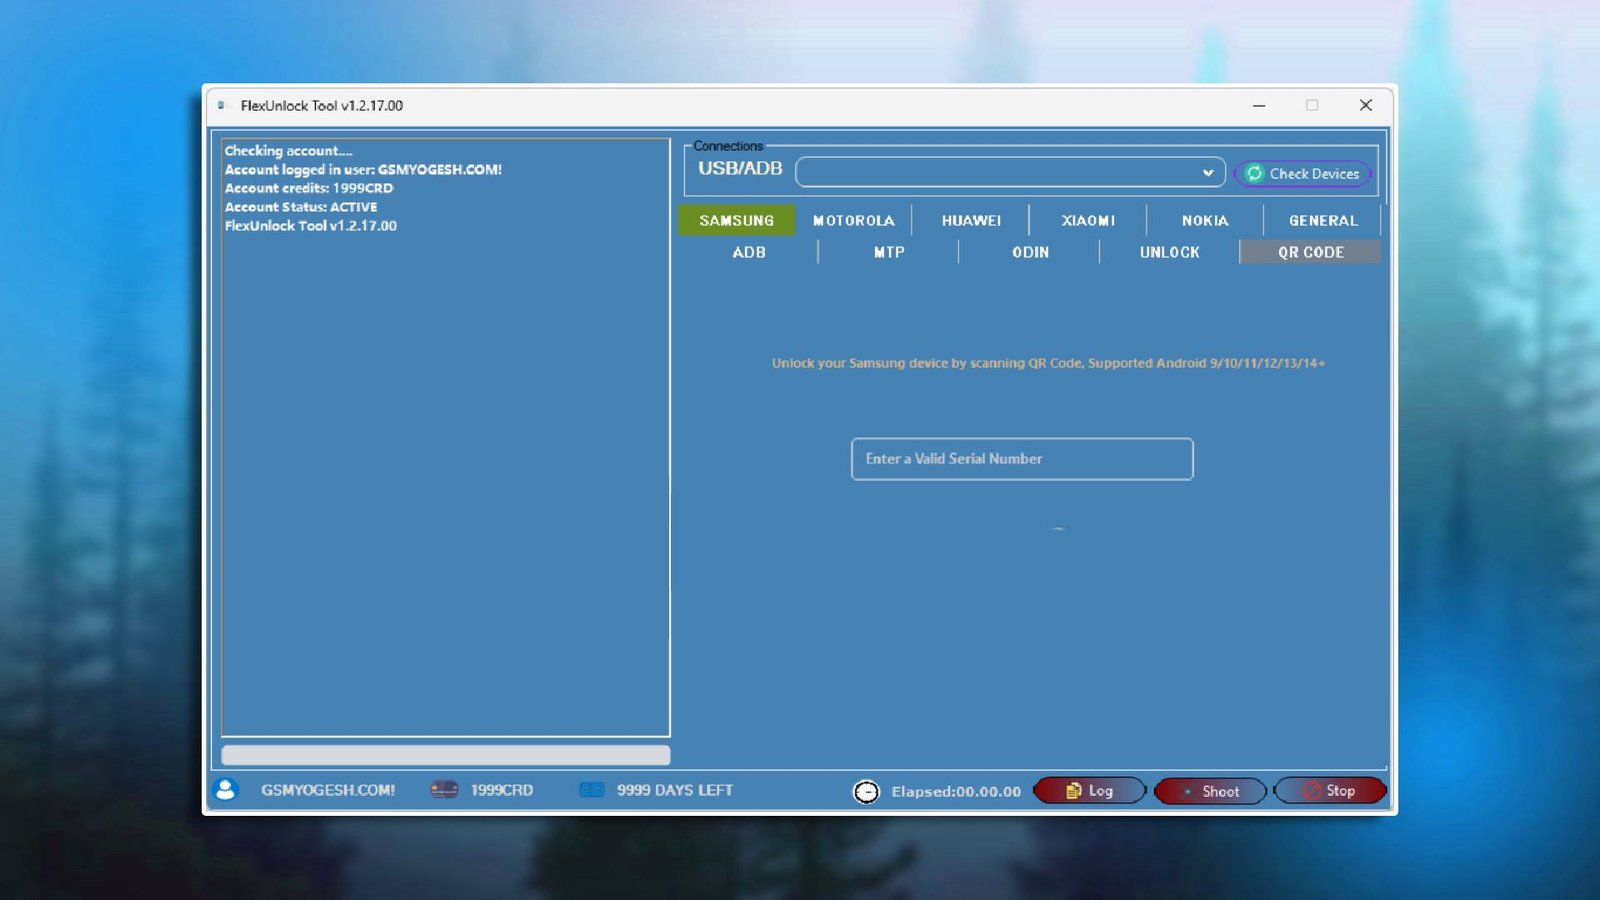
Task: Click the Log button
Action: pyautogui.click(x=1090, y=790)
